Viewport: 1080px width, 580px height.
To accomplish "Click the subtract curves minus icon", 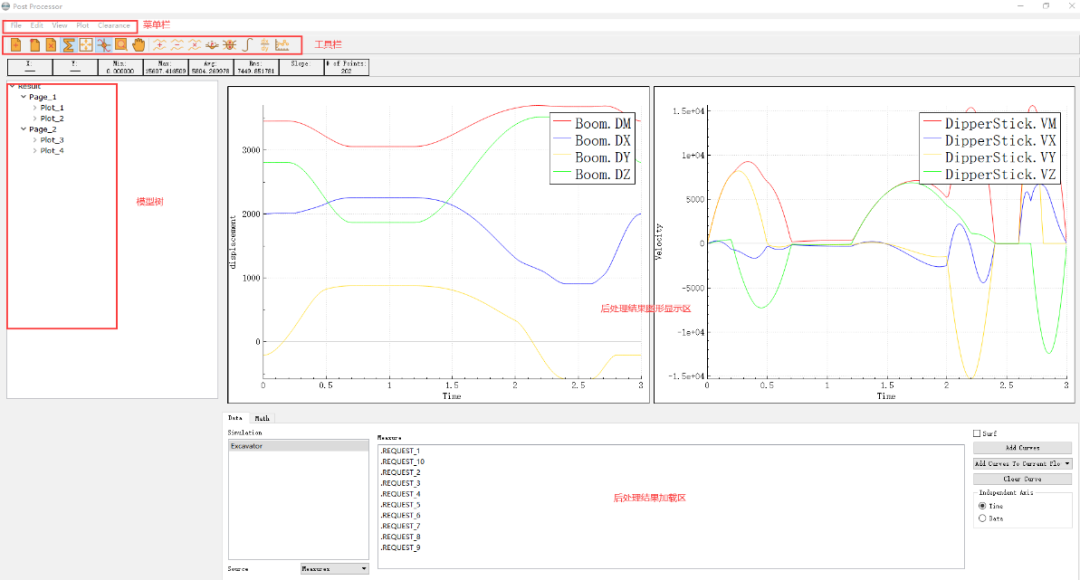I will pos(177,45).
